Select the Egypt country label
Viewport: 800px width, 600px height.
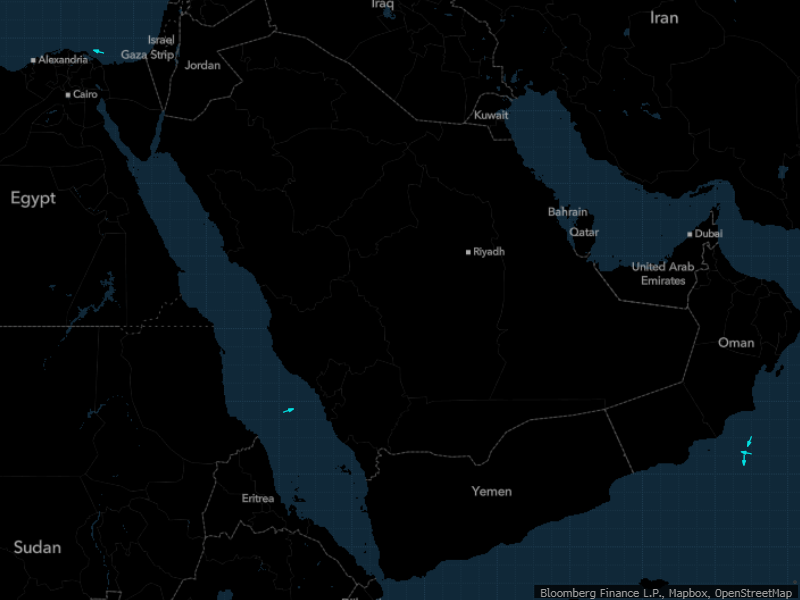pos(33,198)
